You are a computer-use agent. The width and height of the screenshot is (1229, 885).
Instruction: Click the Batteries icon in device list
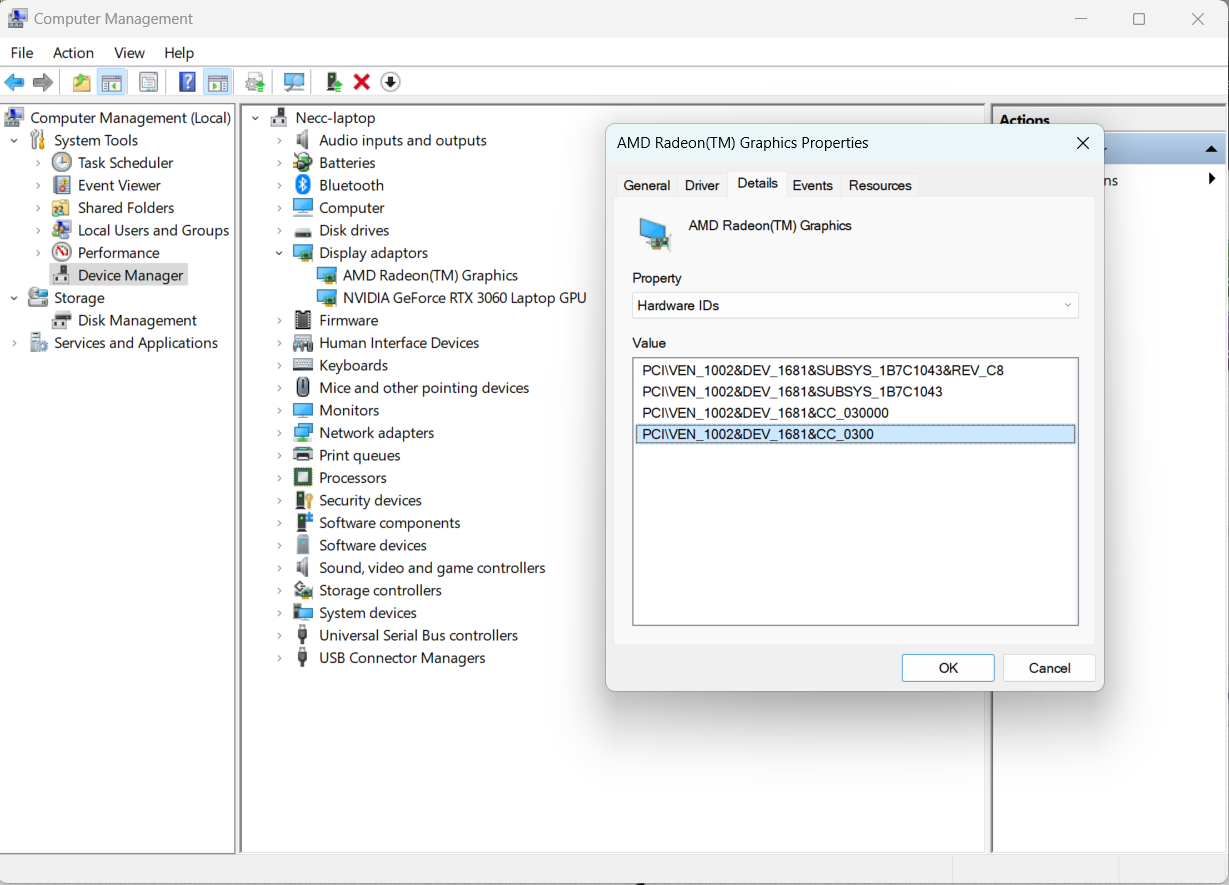pyautogui.click(x=303, y=162)
